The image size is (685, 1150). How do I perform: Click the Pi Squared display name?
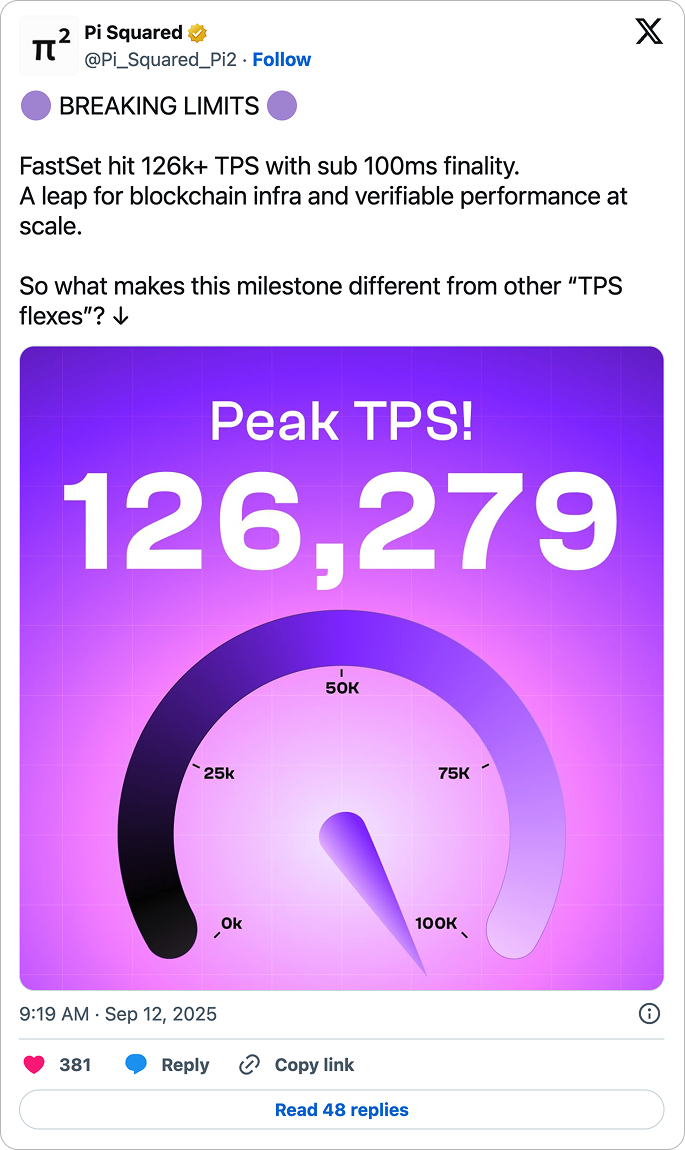[133, 33]
